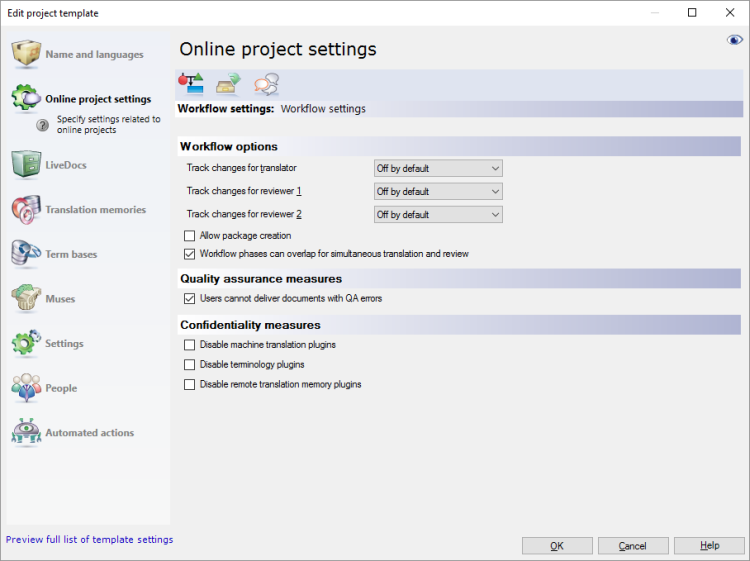
Task: Go to People page
Action: click(61, 388)
